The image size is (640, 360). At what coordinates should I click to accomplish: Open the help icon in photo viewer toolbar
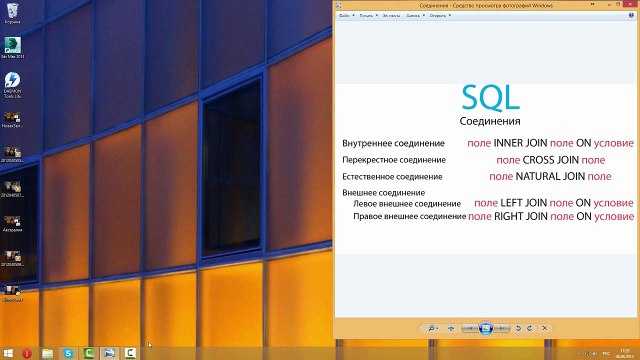[631, 16]
